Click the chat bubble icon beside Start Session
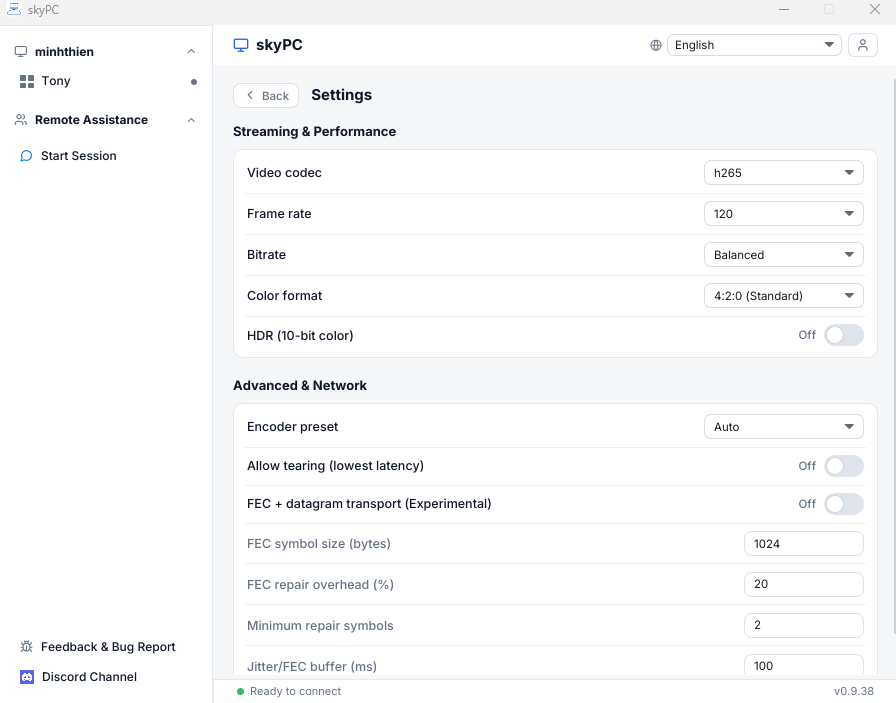 (26, 156)
